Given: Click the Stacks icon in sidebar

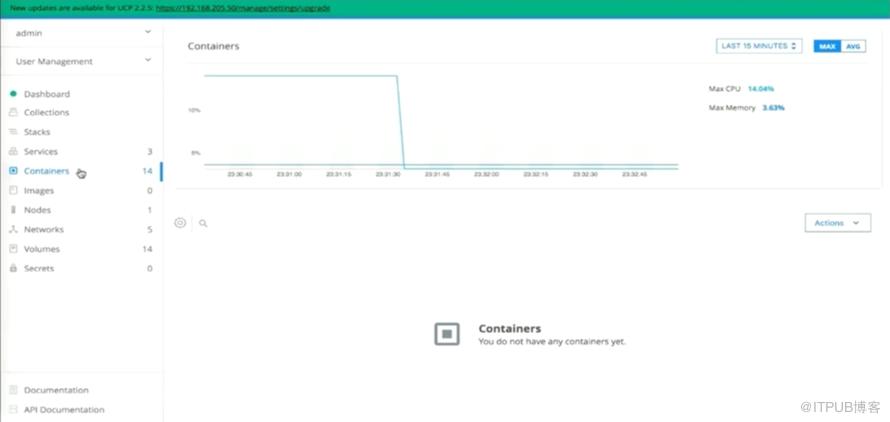Looking at the screenshot, I should (13, 132).
